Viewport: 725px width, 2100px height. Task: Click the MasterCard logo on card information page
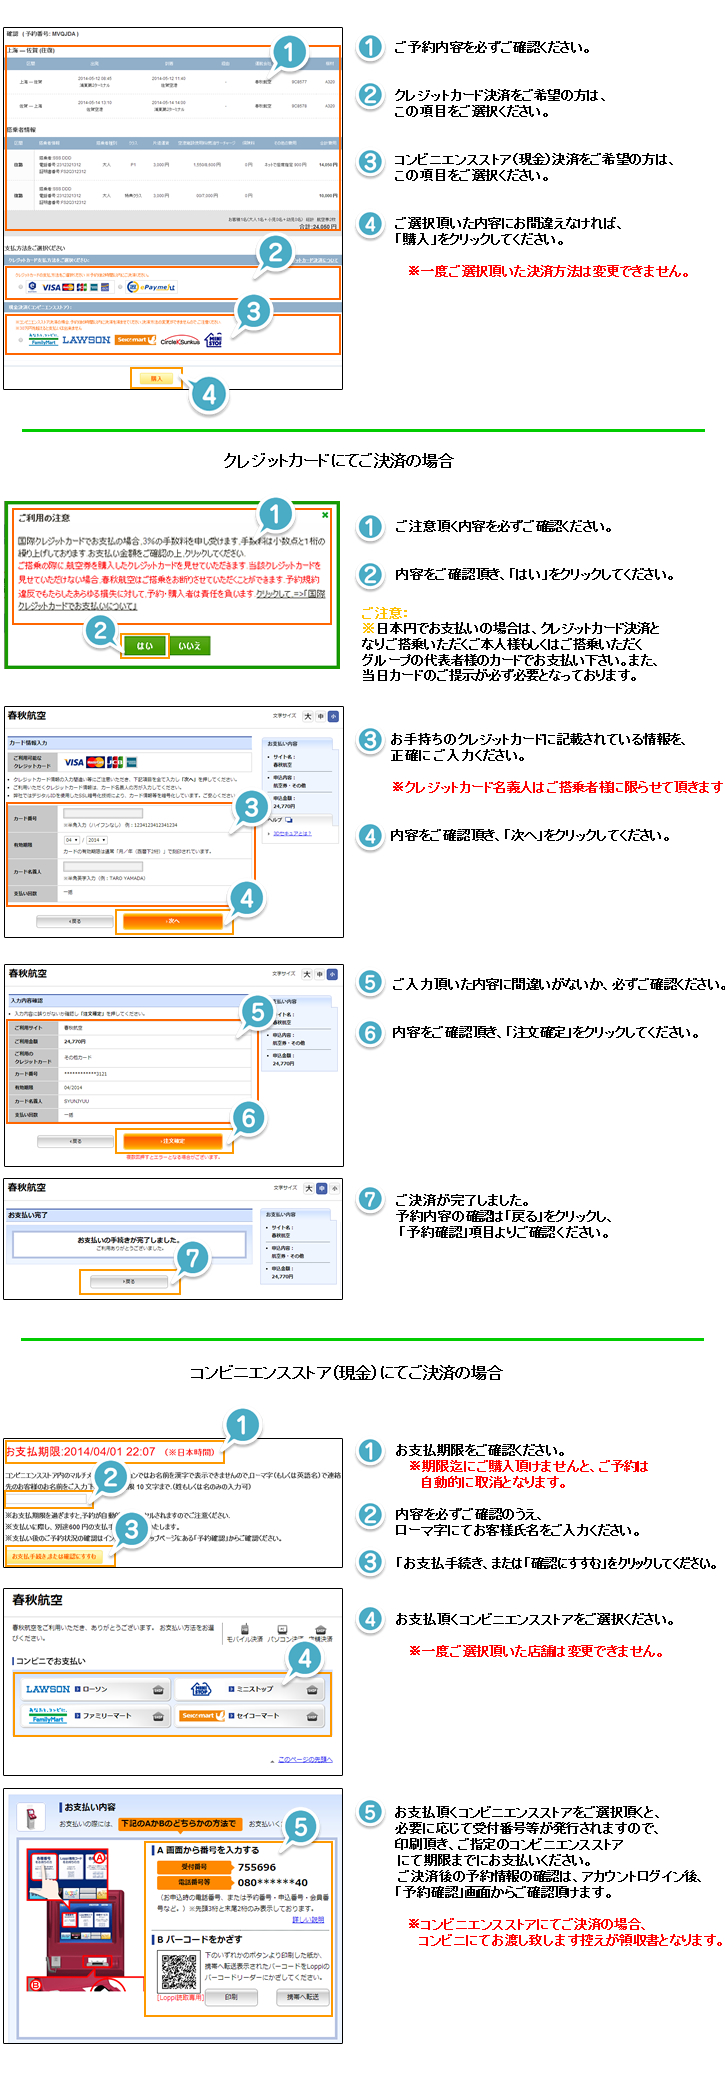[96, 762]
